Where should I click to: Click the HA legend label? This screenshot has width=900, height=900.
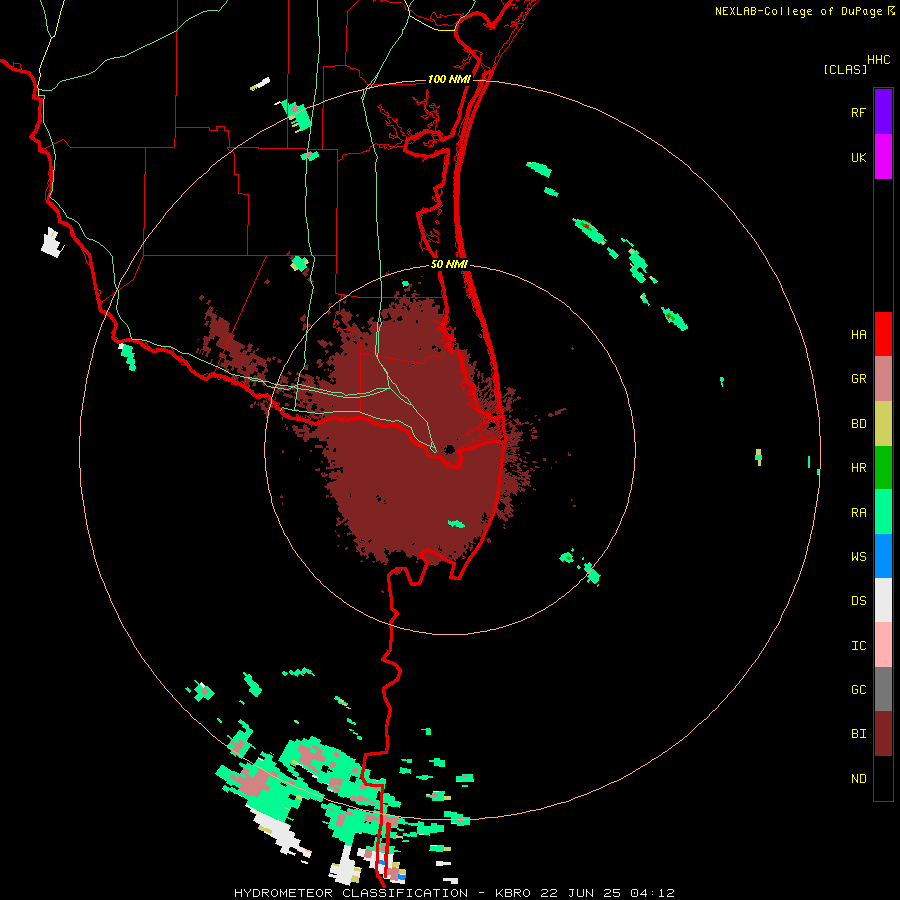(859, 335)
